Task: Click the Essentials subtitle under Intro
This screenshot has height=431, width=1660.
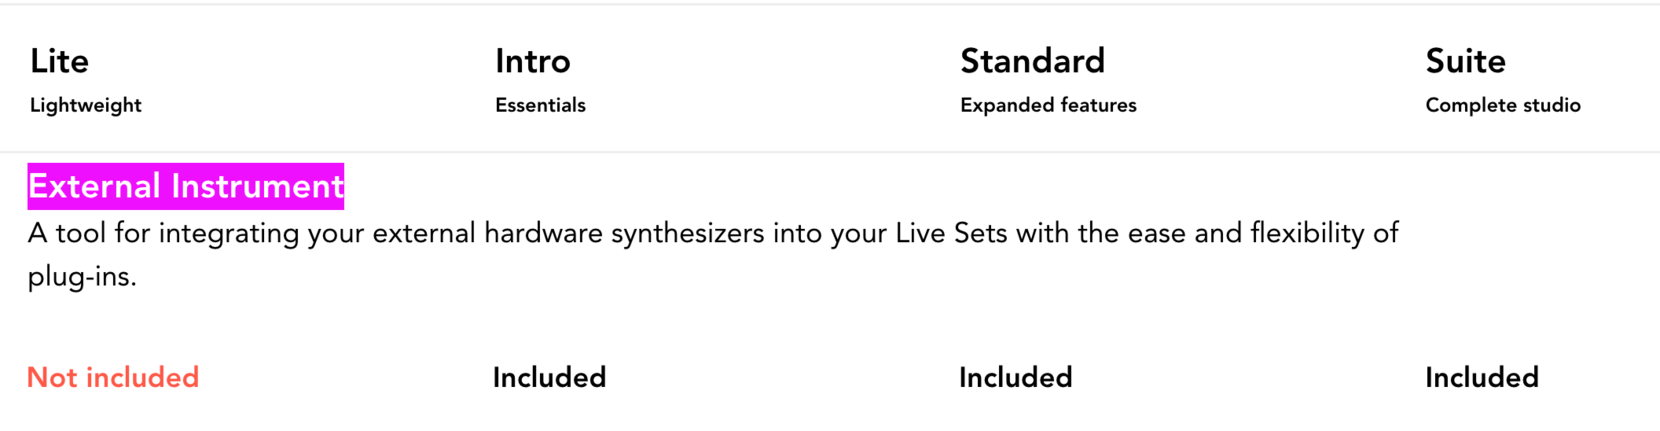Action: click(540, 105)
